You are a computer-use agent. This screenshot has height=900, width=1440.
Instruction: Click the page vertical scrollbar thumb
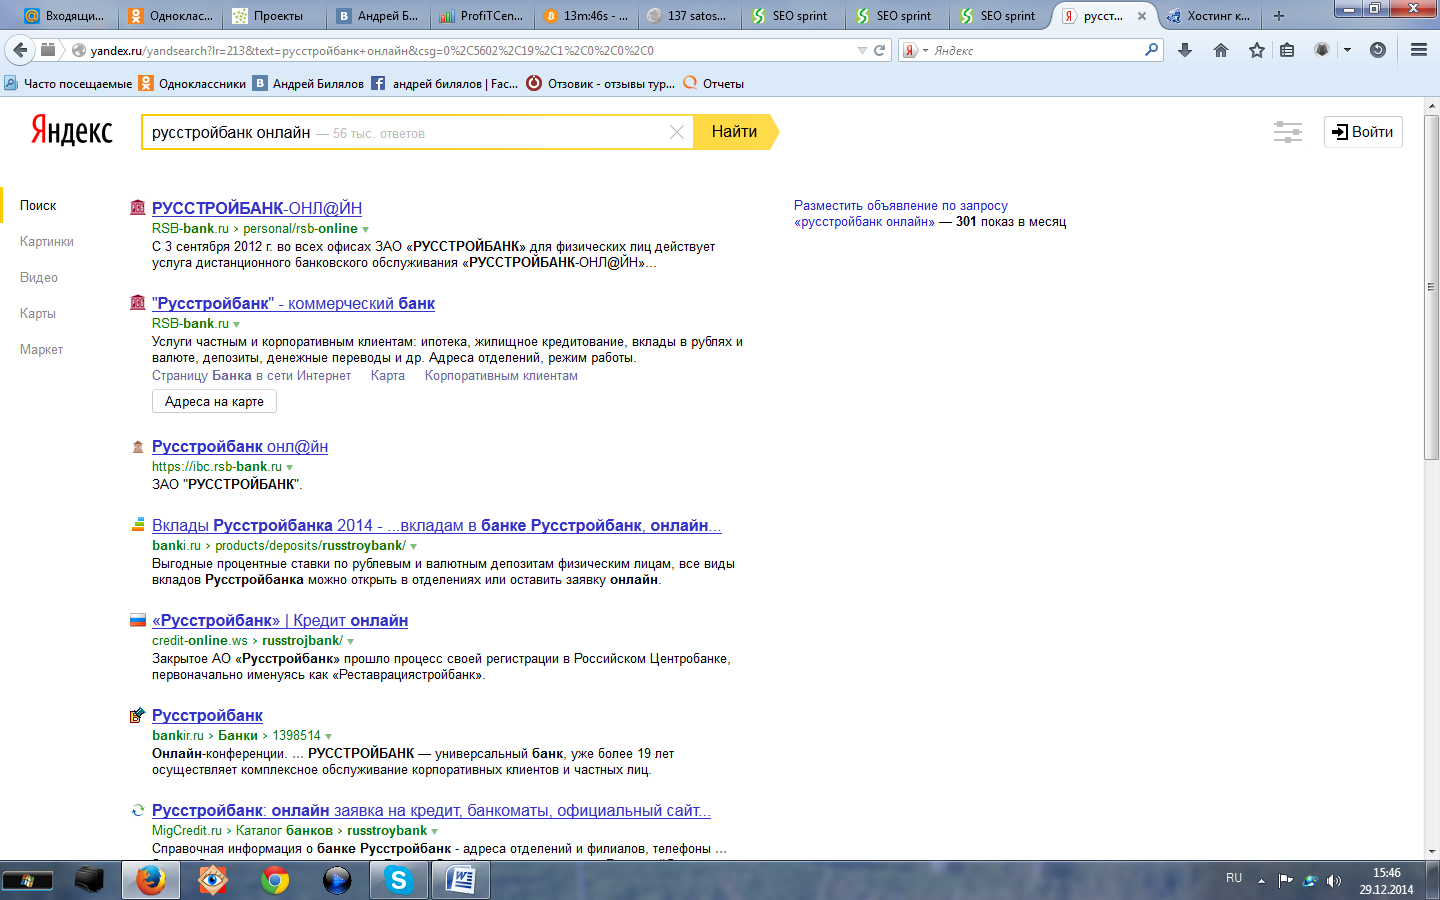click(x=1431, y=287)
